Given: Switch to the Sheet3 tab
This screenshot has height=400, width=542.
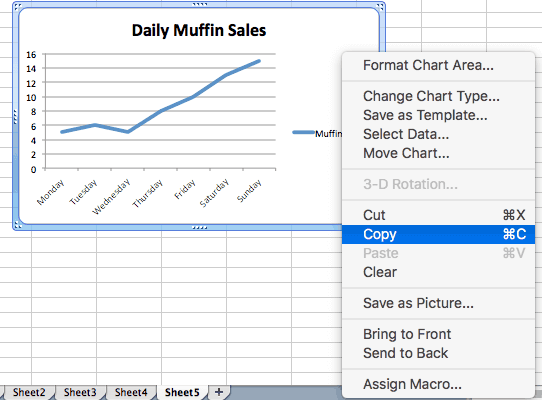Looking at the screenshot, I should 80,392.
